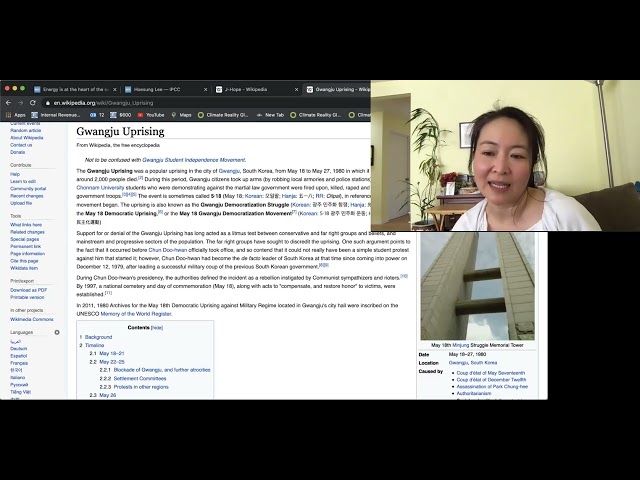640x480 pixels.
Task: Open Related changes tool
Action: (27, 232)
